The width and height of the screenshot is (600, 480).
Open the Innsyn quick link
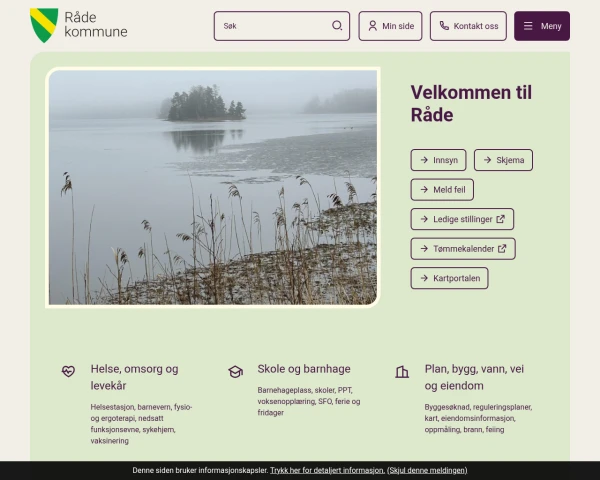439,160
